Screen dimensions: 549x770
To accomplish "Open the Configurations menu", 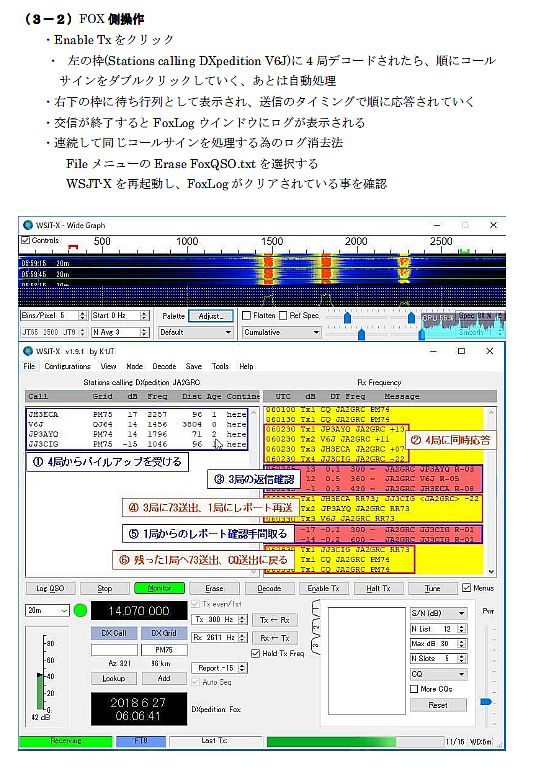I will (67, 366).
